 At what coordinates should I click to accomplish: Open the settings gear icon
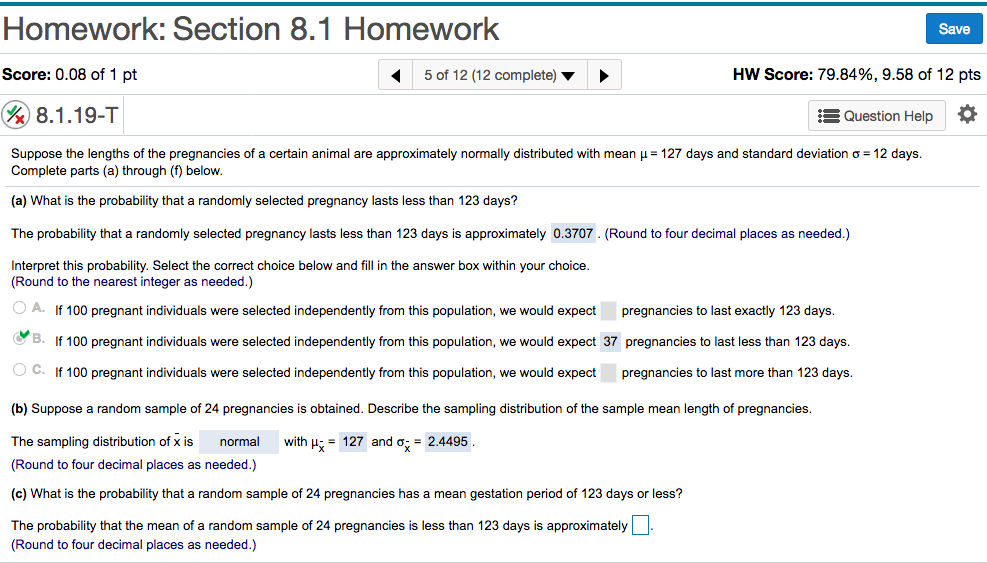tap(967, 115)
